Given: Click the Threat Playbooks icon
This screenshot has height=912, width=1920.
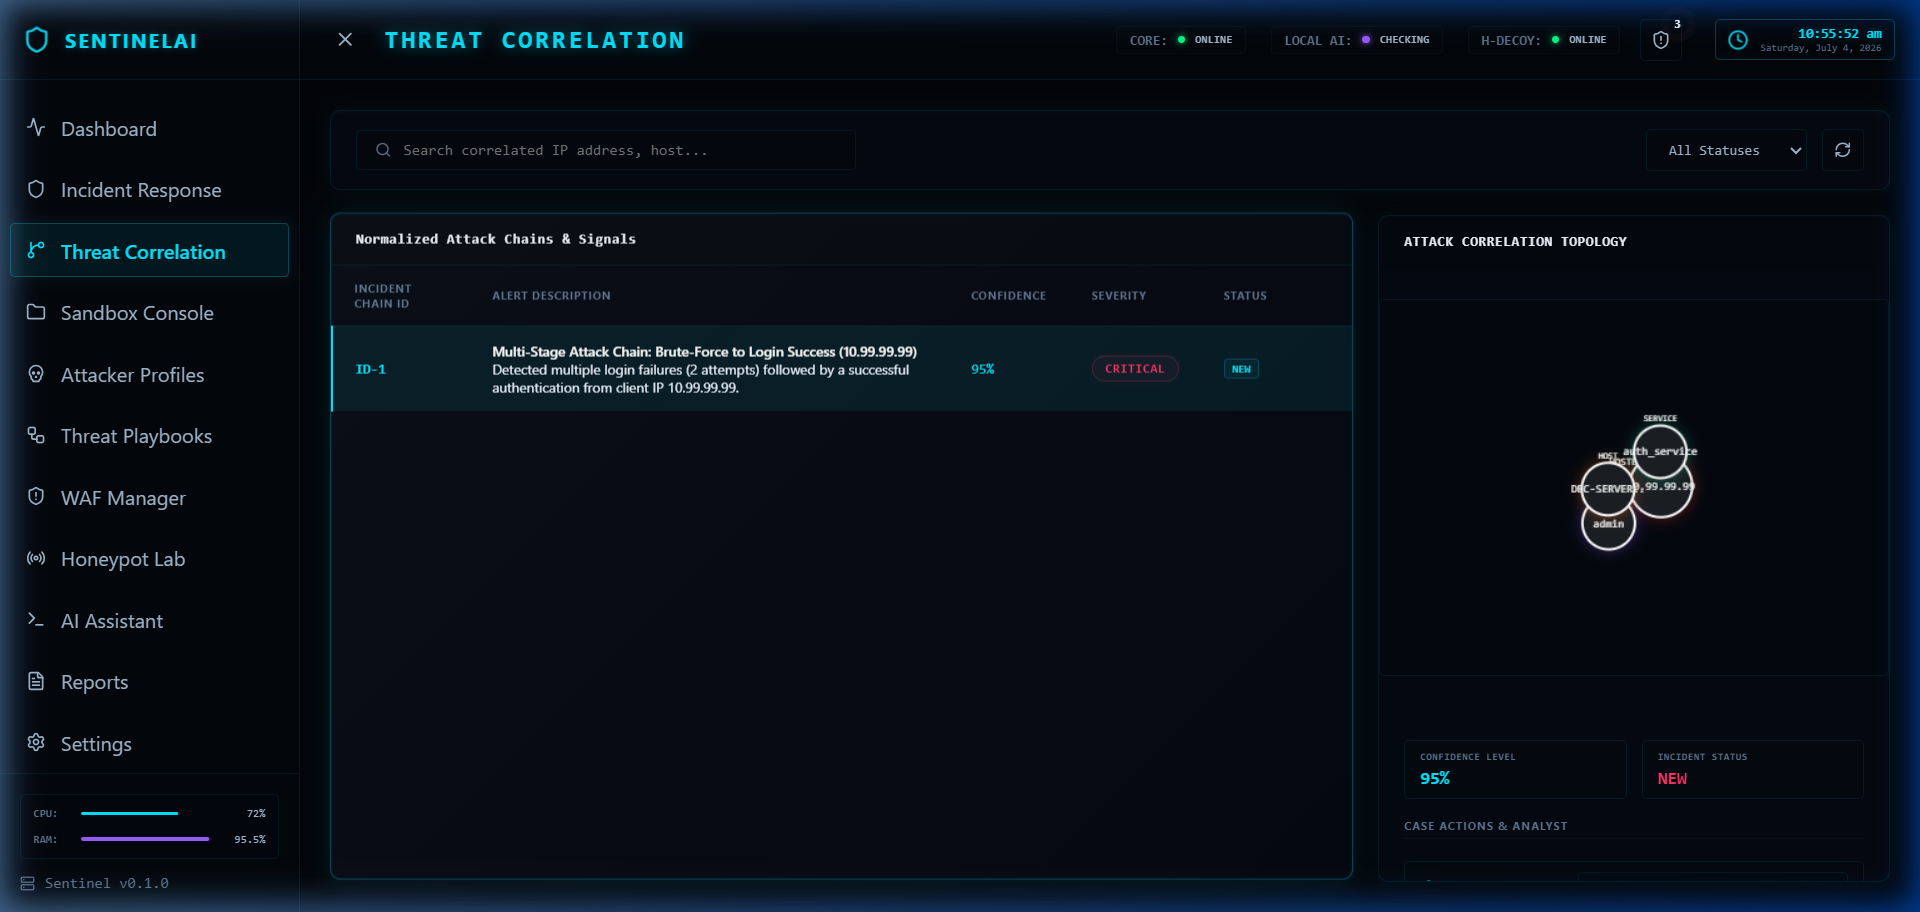Looking at the screenshot, I should (x=36, y=435).
